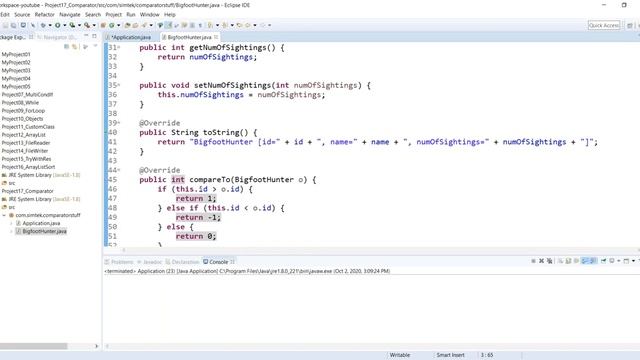Click 'return 0;' on line 51
This screenshot has height=360, width=640.
click(196, 236)
